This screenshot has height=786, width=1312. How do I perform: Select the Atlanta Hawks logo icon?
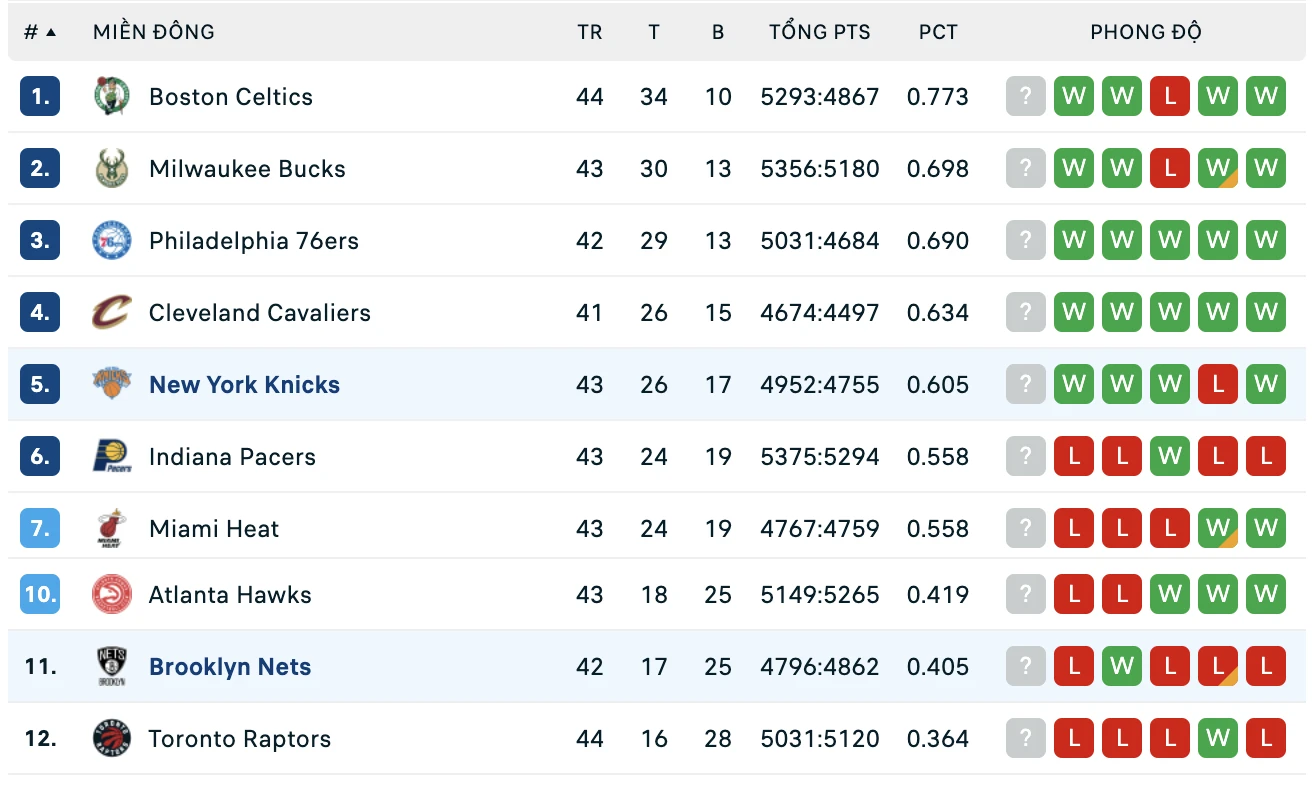[112, 595]
